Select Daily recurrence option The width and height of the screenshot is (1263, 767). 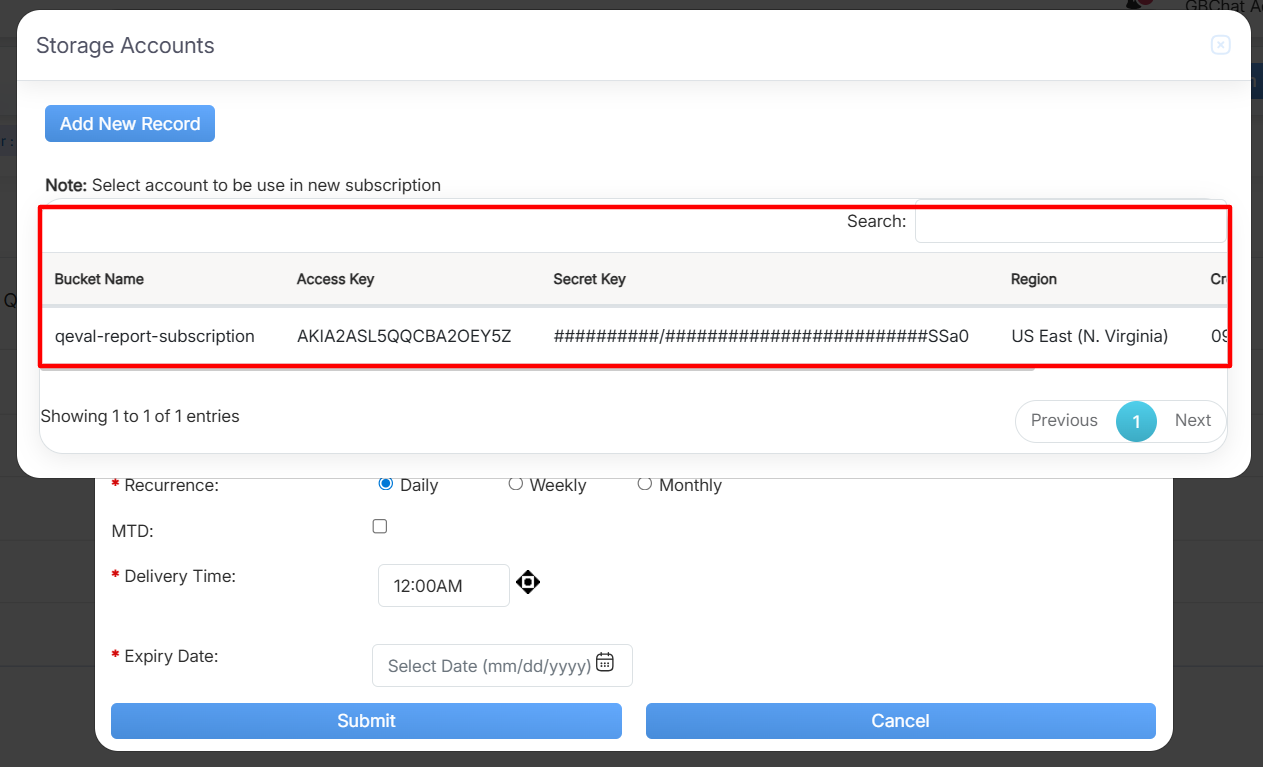point(386,484)
